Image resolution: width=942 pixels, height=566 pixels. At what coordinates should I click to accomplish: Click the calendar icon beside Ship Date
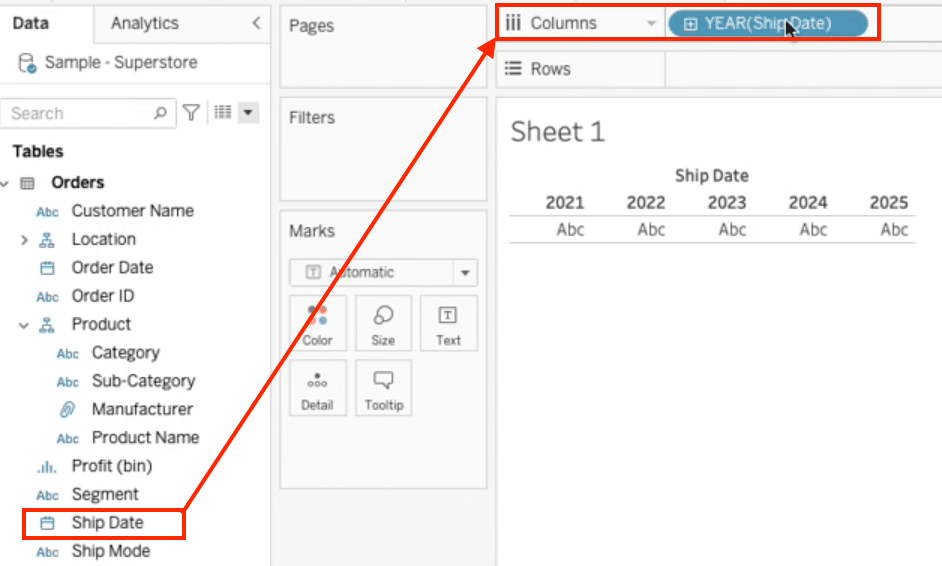[47, 523]
